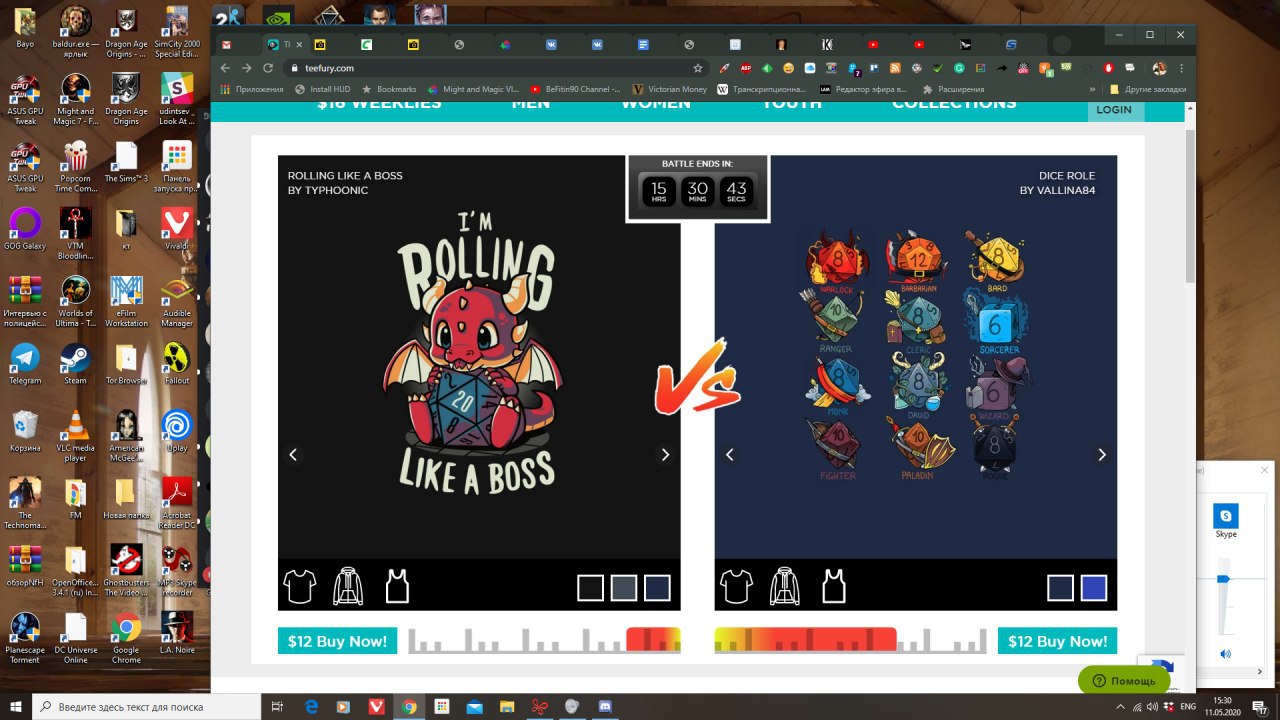
Task: Open the Windows notification center
Action: pos(1260,706)
